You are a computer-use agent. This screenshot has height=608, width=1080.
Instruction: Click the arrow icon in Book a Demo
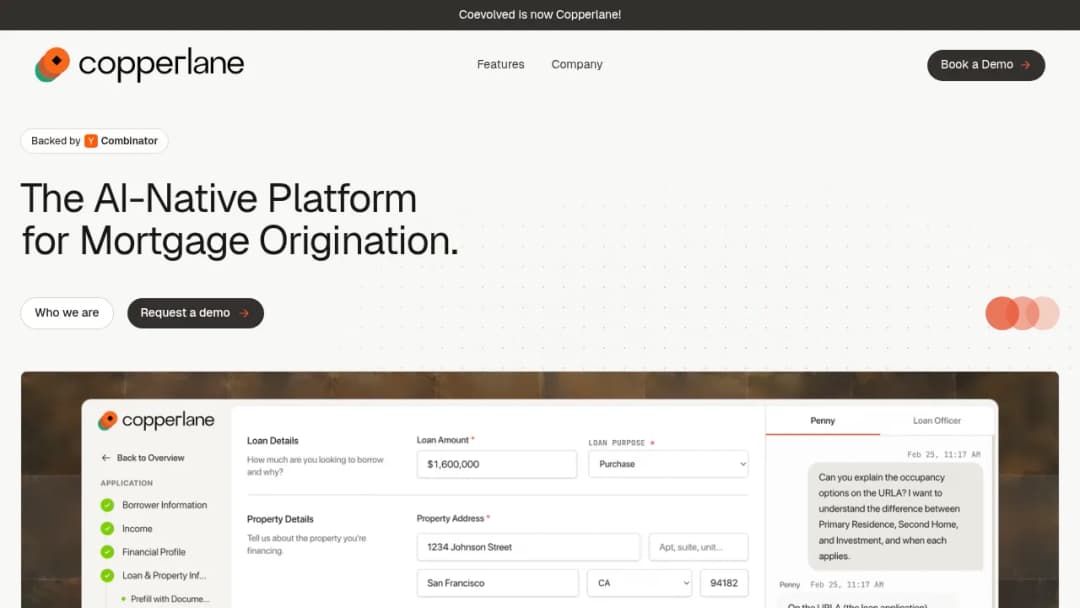point(1026,65)
